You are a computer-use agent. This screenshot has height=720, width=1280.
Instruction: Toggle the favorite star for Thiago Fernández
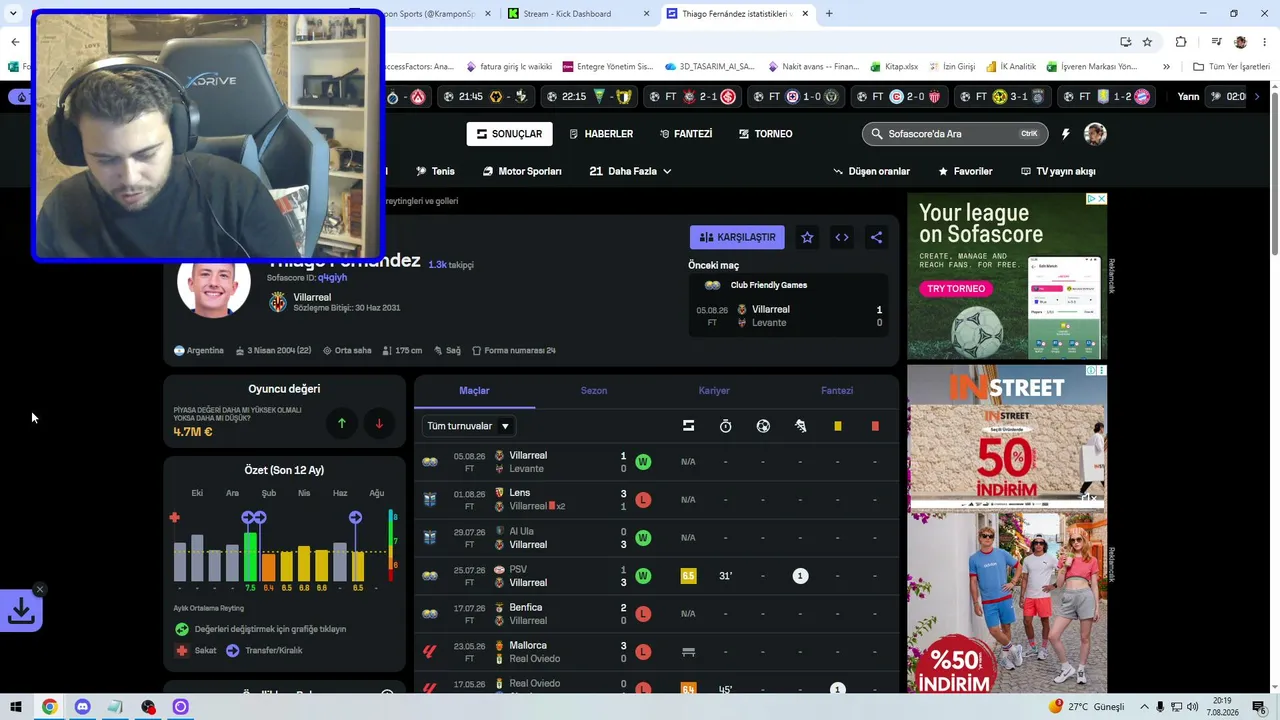[807, 237]
